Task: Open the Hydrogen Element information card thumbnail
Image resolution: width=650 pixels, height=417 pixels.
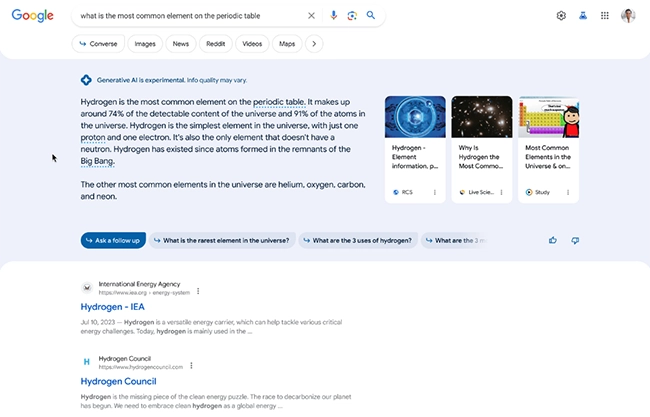Action: (415, 117)
